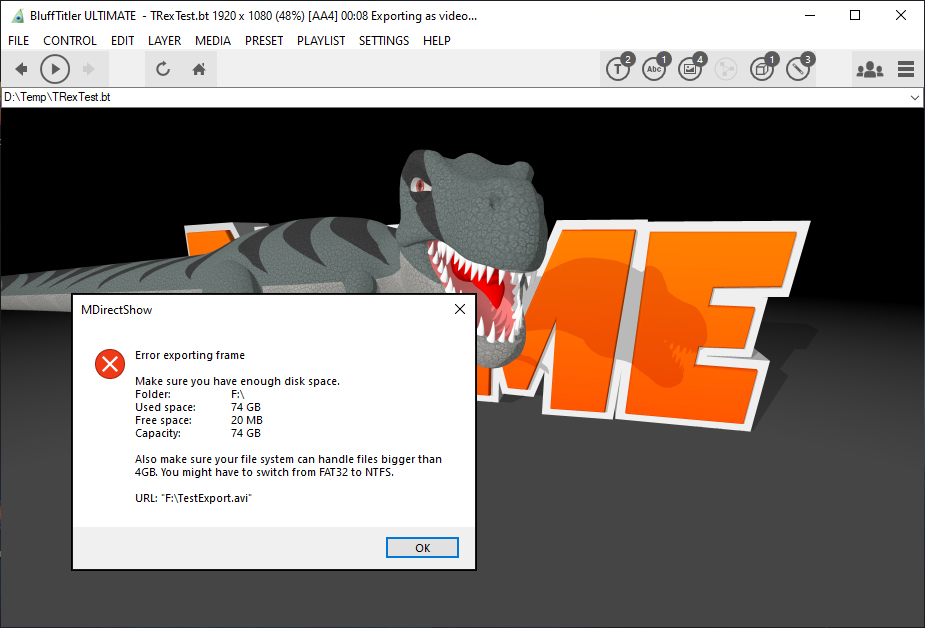This screenshot has width=925, height=628.
Task: Open Abc layers icon with badge 1
Action: point(655,67)
